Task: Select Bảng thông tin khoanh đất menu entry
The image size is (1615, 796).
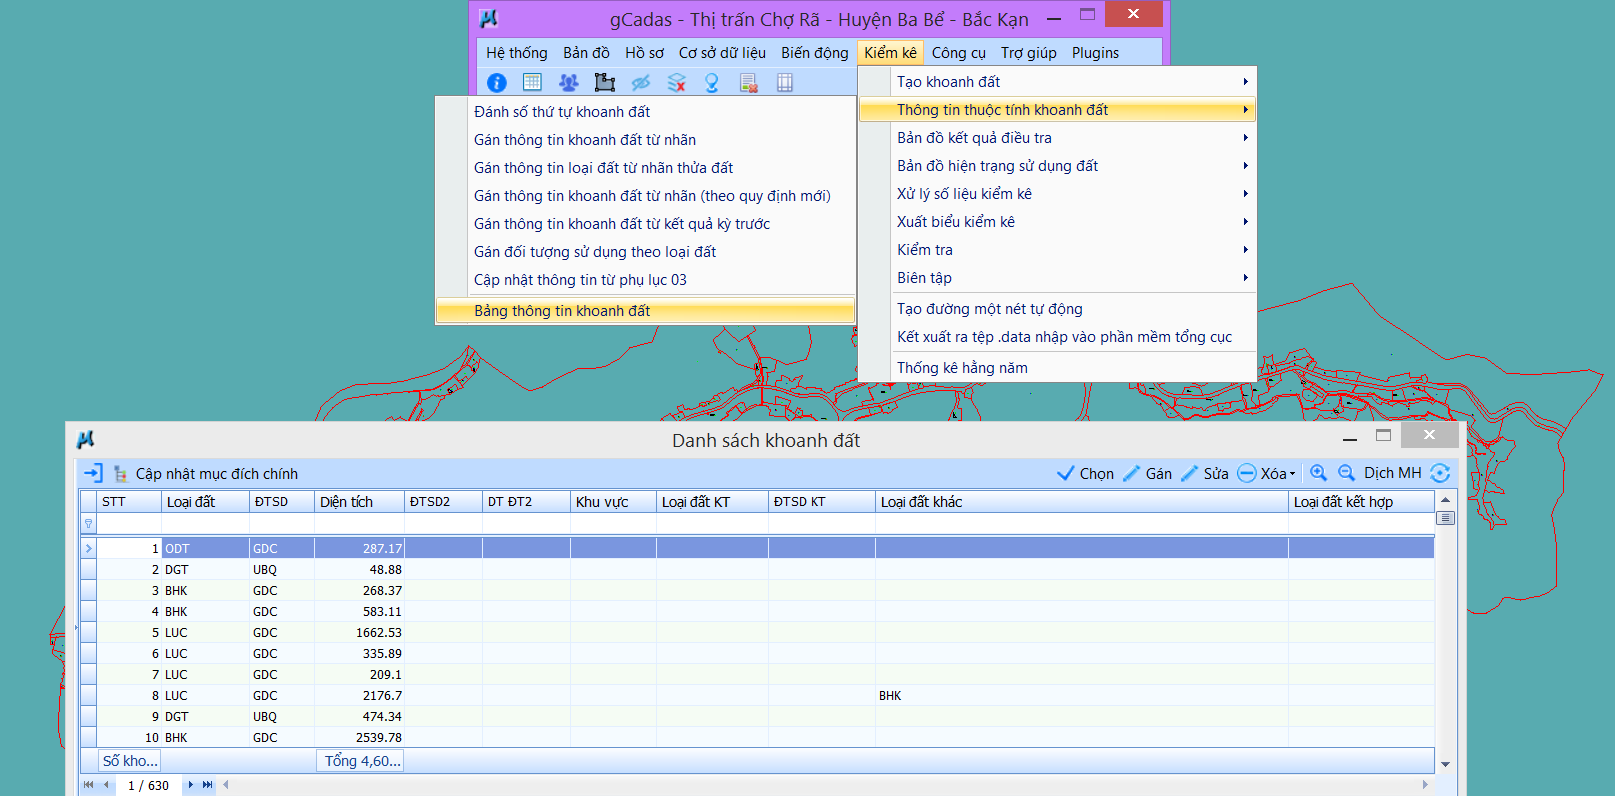Action: [x=562, y=311]
